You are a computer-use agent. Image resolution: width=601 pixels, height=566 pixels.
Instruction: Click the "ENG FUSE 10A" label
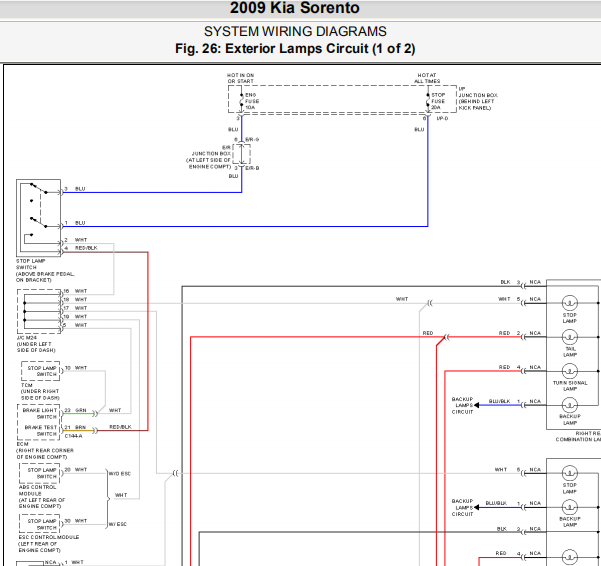tap(252, 101)
